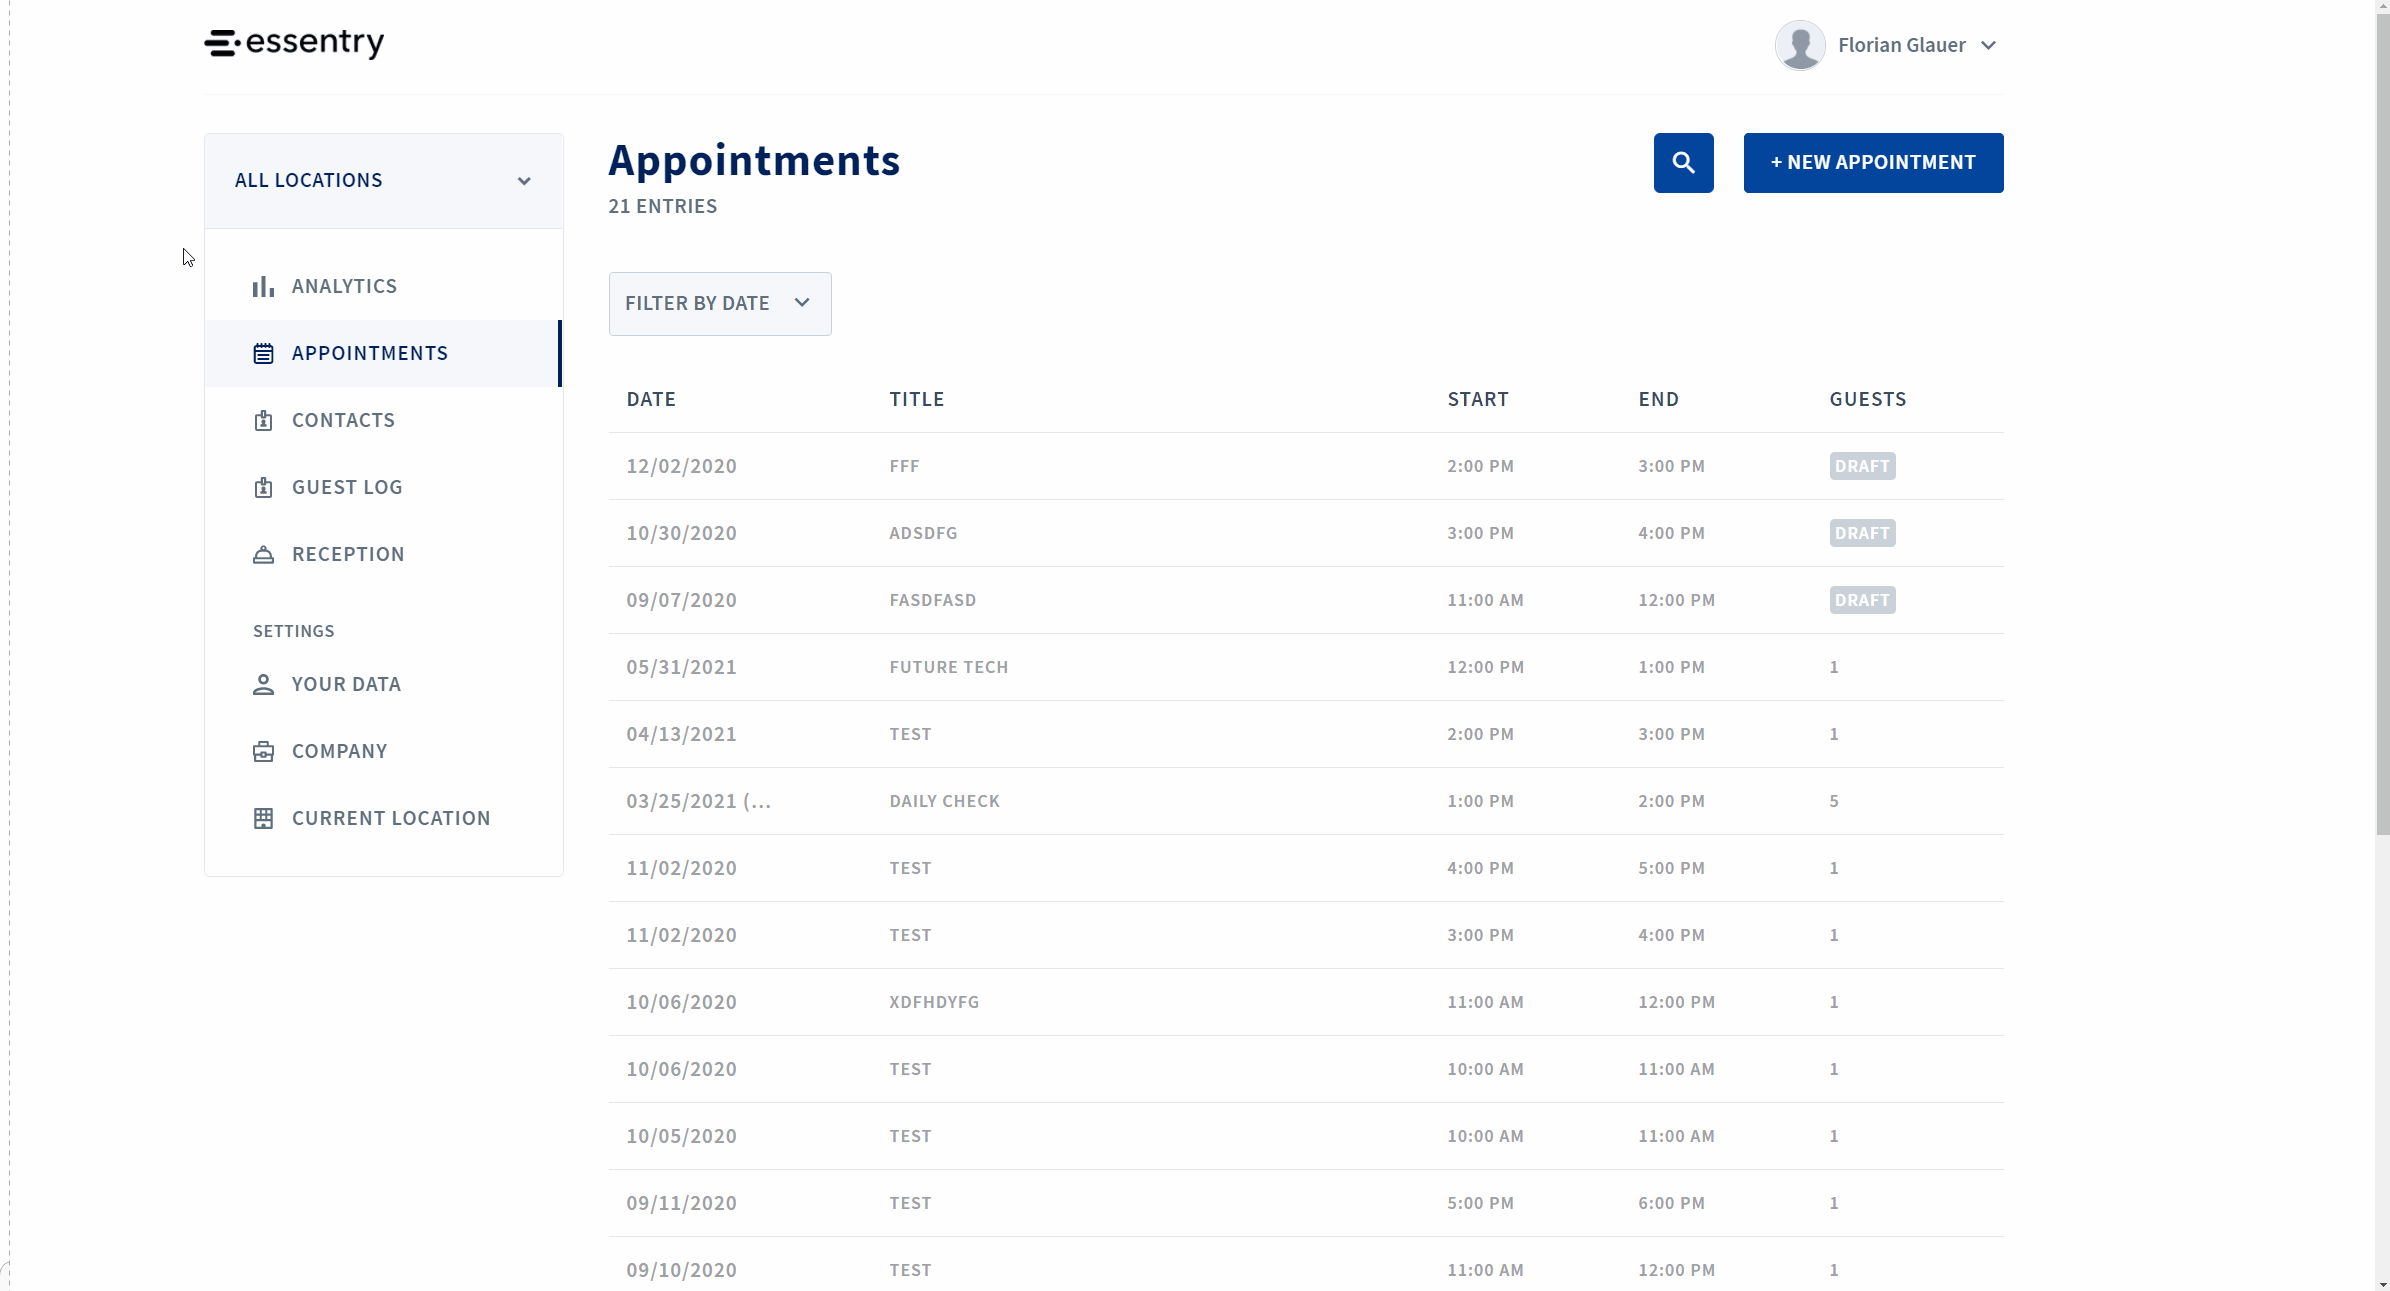The width and height of the screenshot is (2390, 1291).
Task: Click the essentry logo
Action: 294,43
